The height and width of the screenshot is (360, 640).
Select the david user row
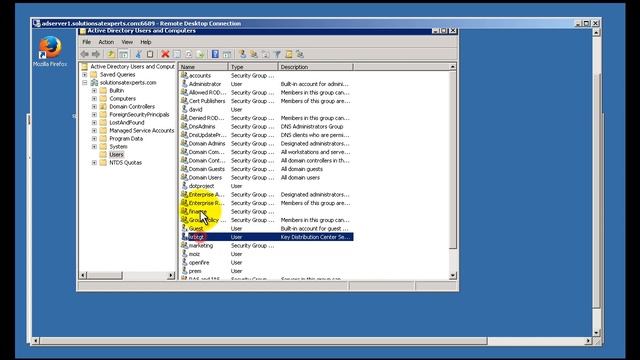click(266, 109)
